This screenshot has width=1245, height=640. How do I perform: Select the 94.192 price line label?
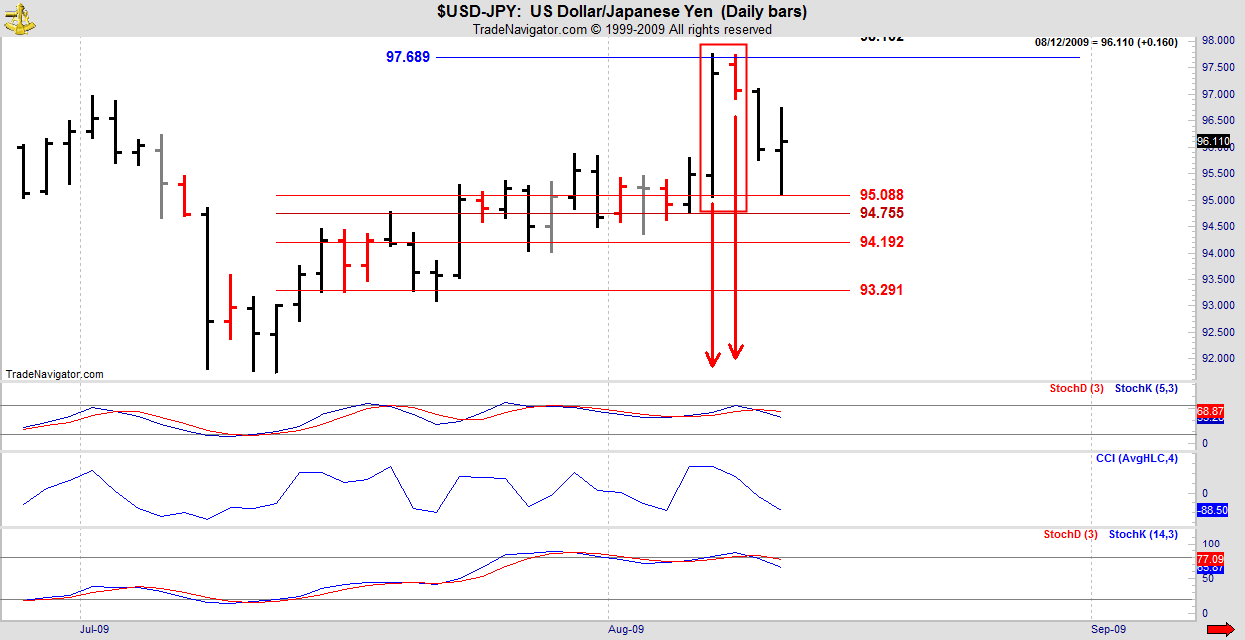point(881,242)
